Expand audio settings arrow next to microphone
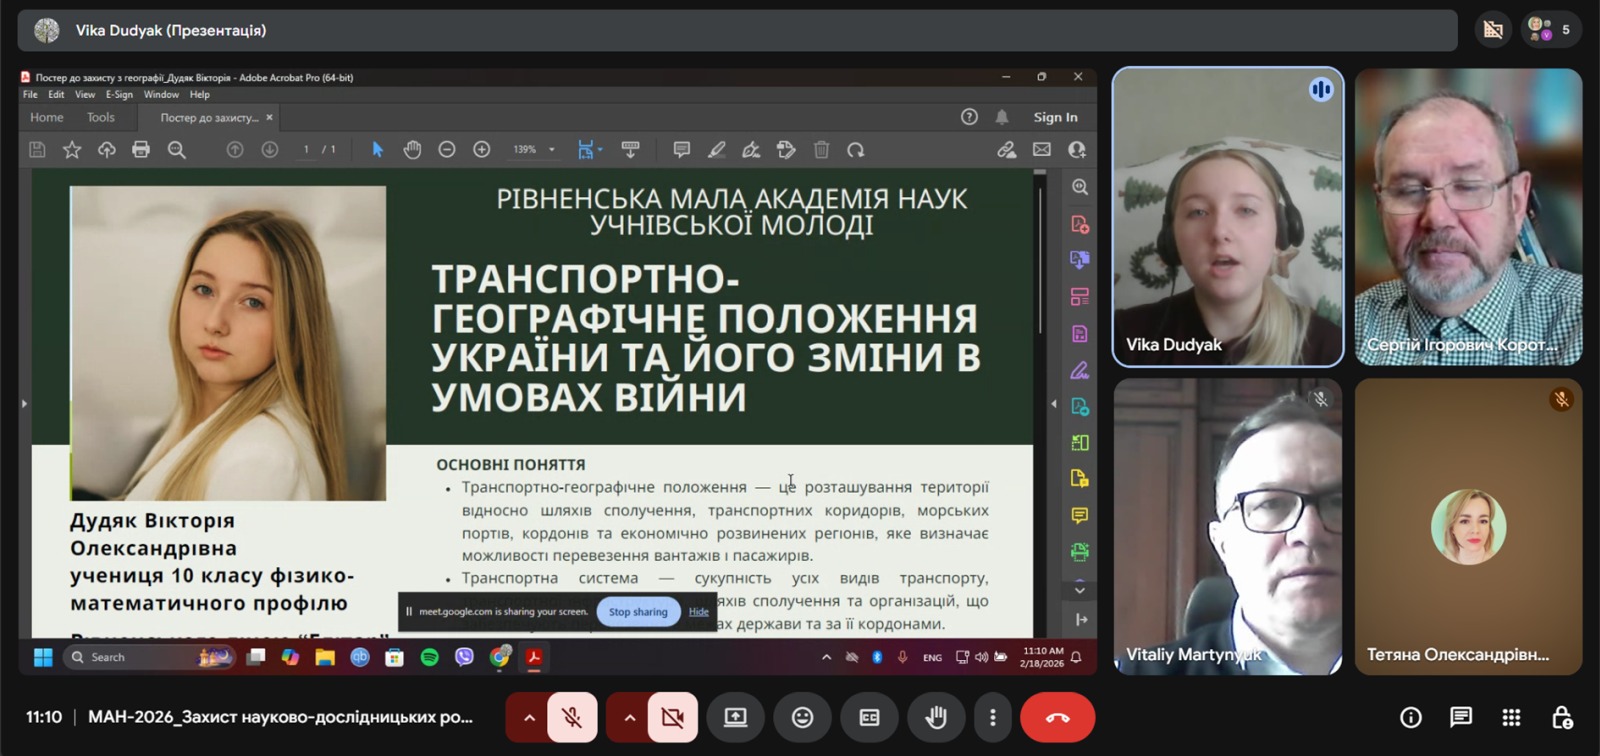 coord(529,718)
